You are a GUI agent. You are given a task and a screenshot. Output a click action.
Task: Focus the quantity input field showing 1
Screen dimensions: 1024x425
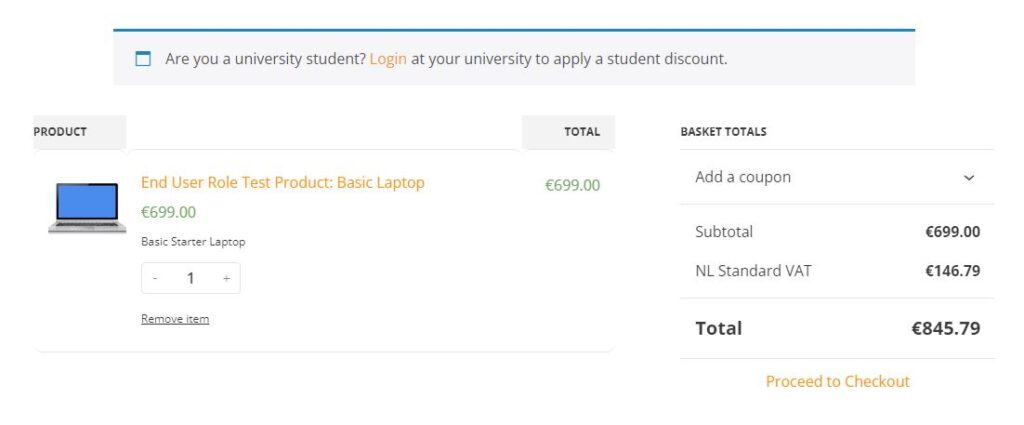tap(190, 279)
